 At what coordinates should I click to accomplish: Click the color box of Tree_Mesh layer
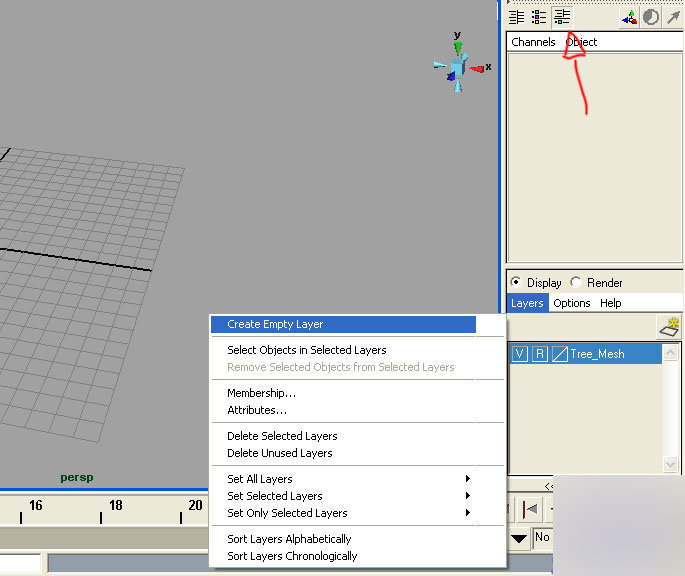tap(560, 354)
